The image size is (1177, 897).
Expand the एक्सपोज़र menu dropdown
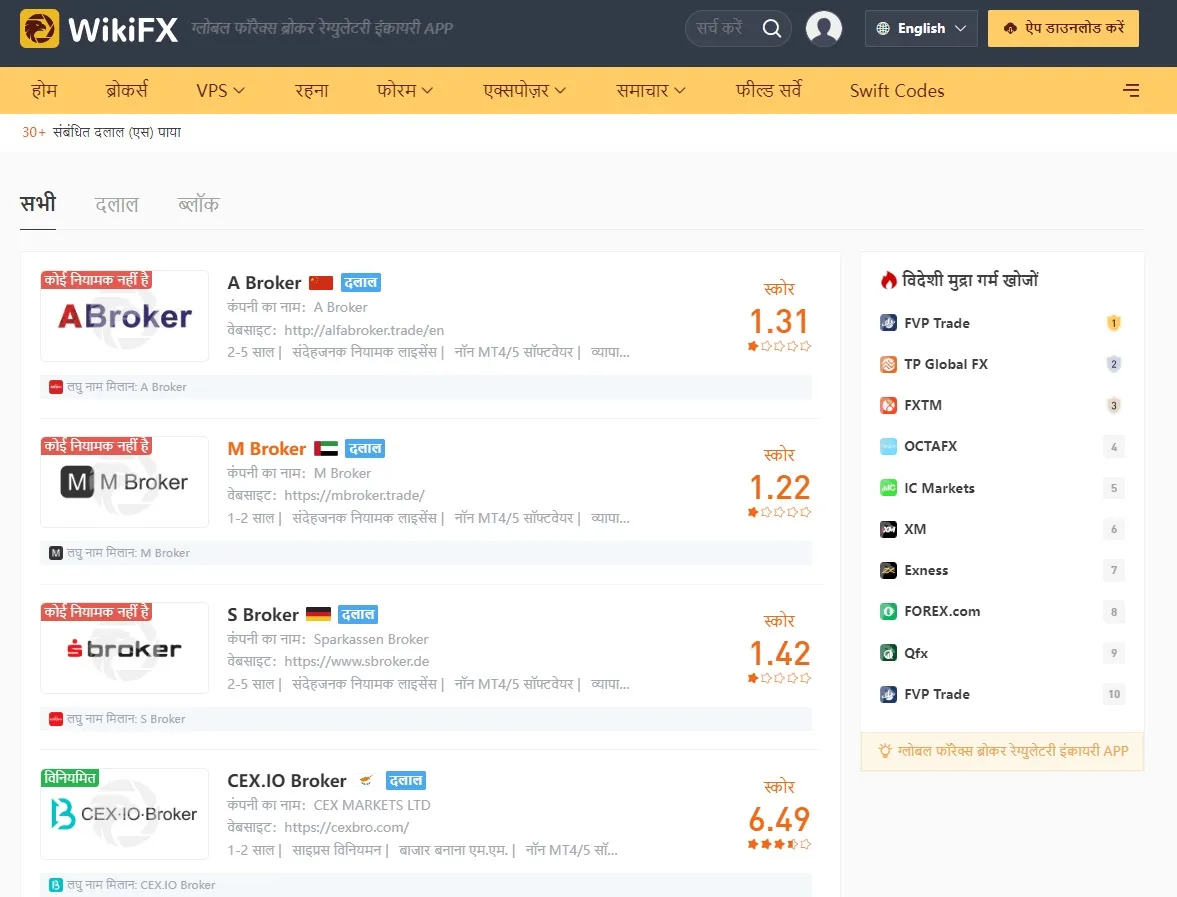point(524,91)
